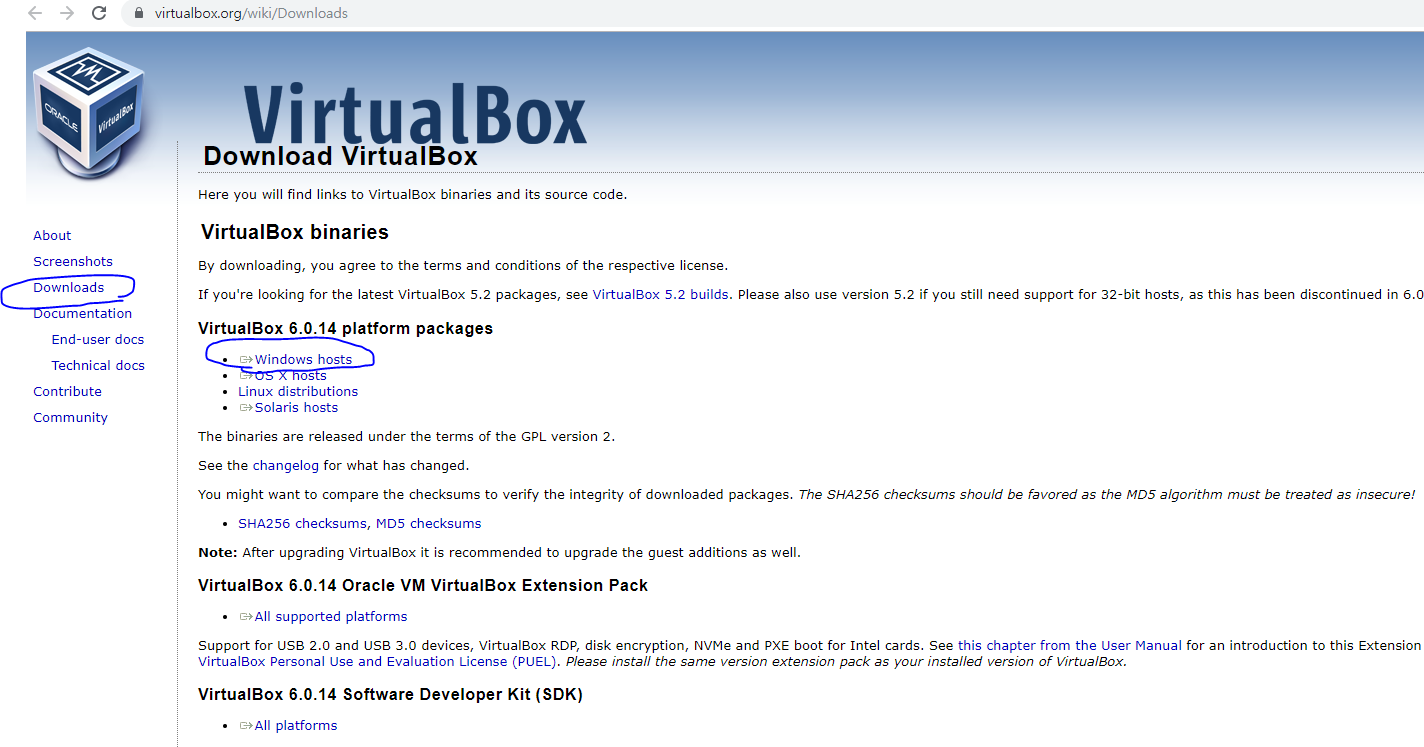
Task: Click external link icon beside Windows hosts
Action: click(x=246, y=360)
